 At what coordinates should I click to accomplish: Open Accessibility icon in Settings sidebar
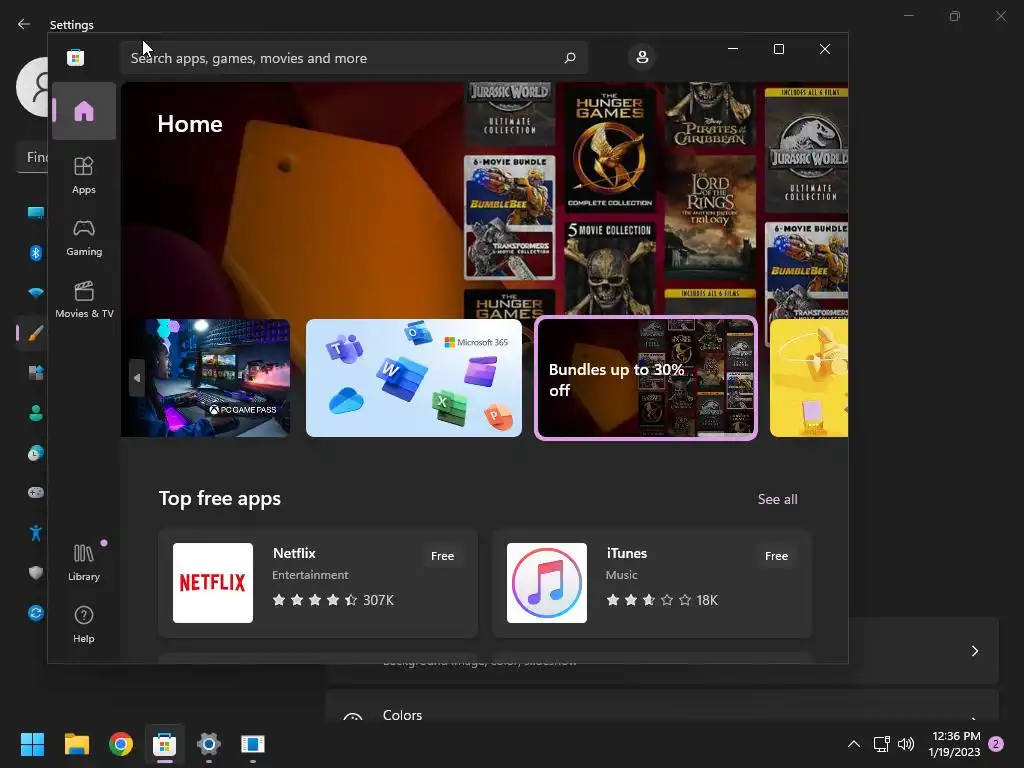click(x=36, y=532)
